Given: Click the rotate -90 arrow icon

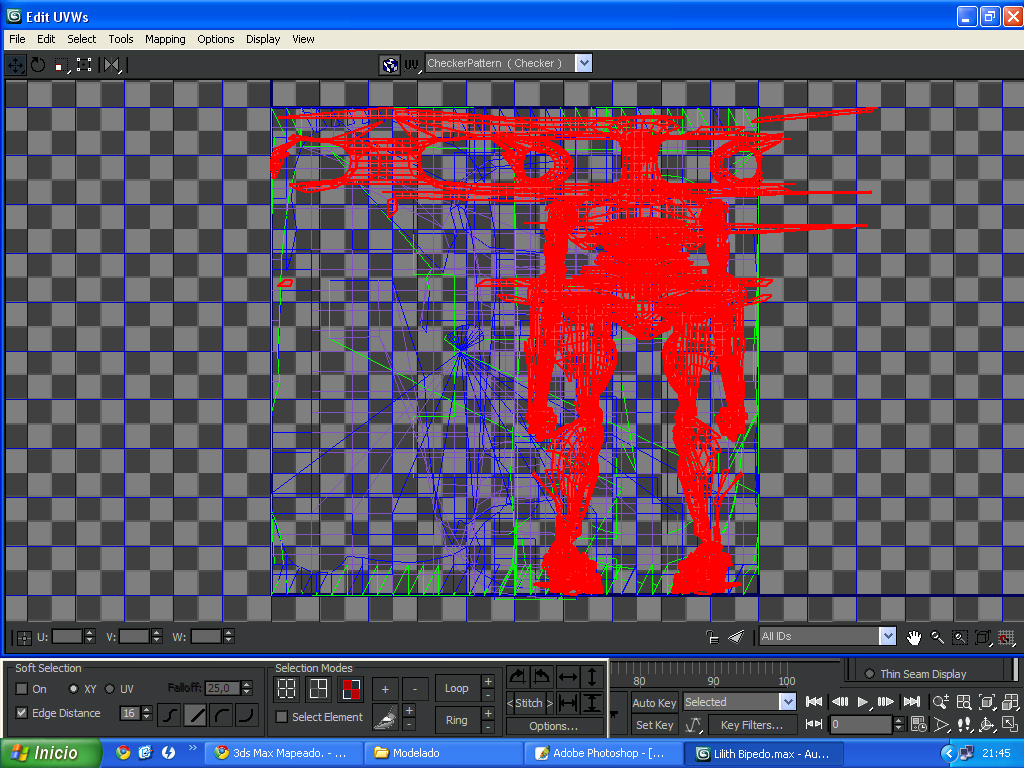Looking at the screenshot, I should [543, 677].
